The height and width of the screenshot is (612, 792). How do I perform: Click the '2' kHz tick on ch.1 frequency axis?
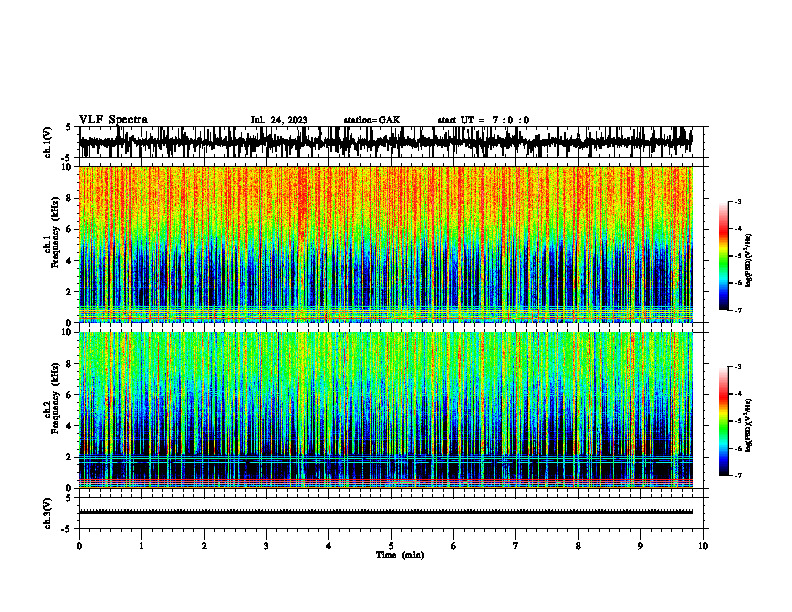70,291
